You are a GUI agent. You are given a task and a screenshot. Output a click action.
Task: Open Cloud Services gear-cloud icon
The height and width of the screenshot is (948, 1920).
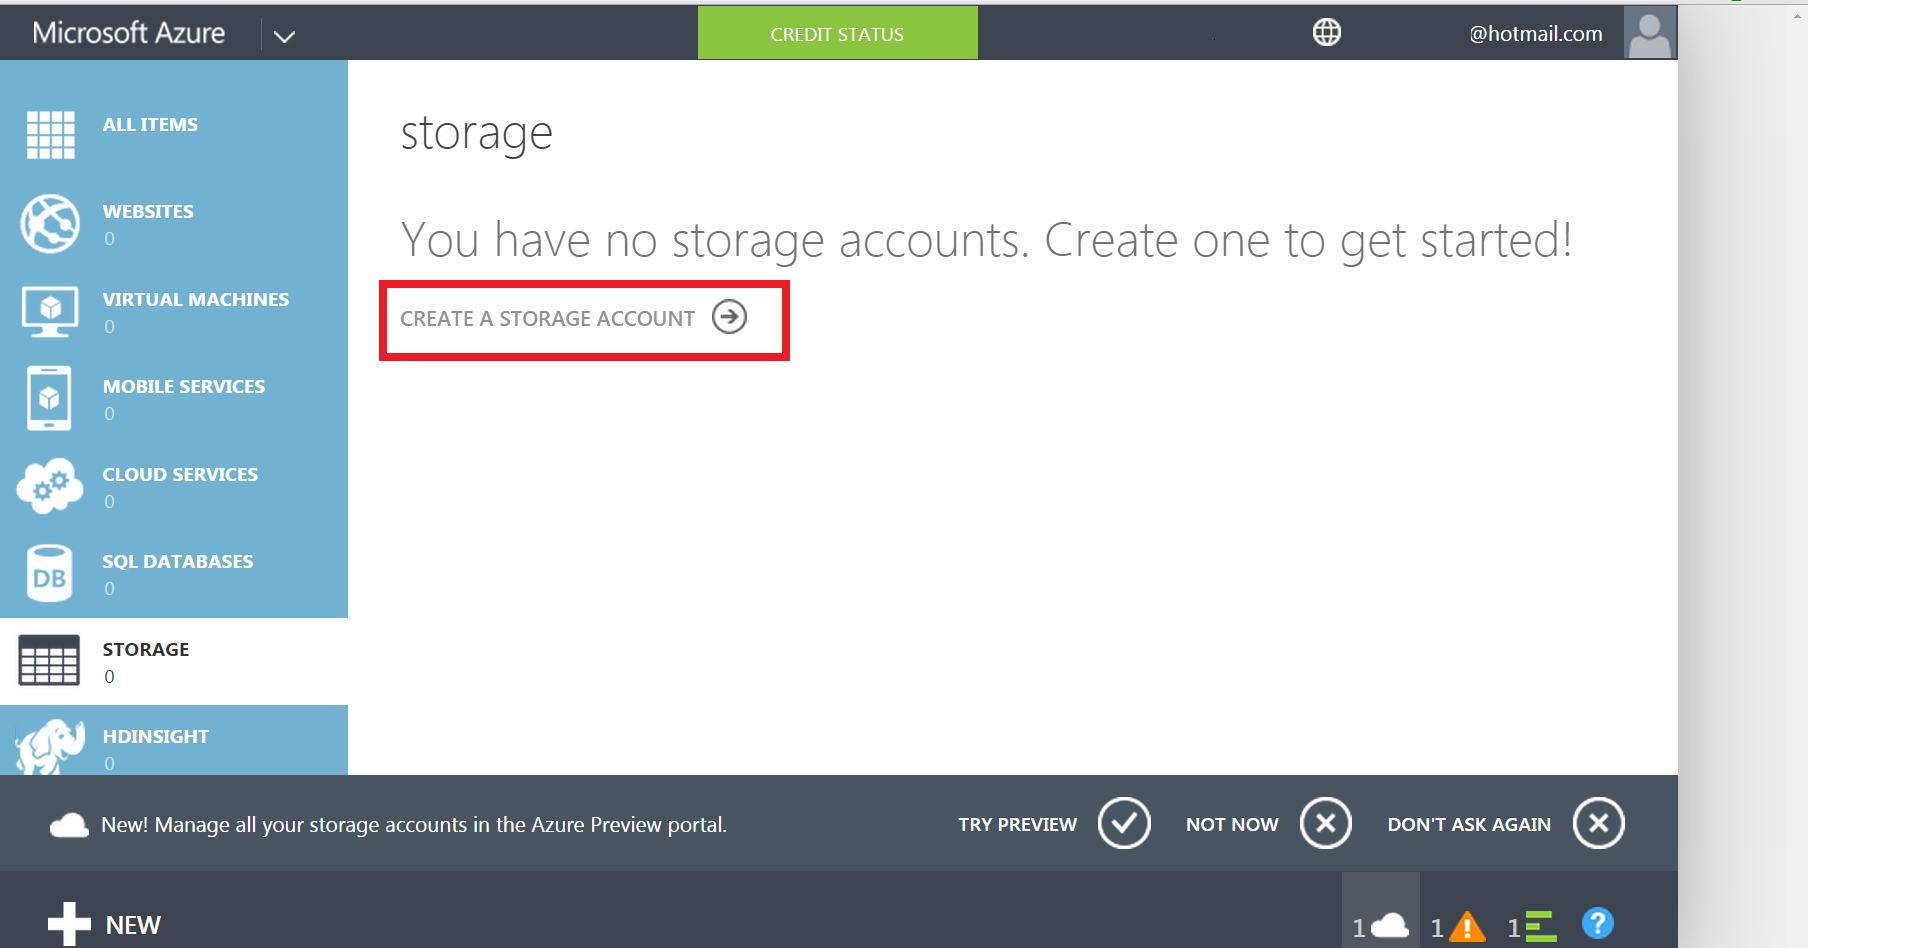[50, 486]
